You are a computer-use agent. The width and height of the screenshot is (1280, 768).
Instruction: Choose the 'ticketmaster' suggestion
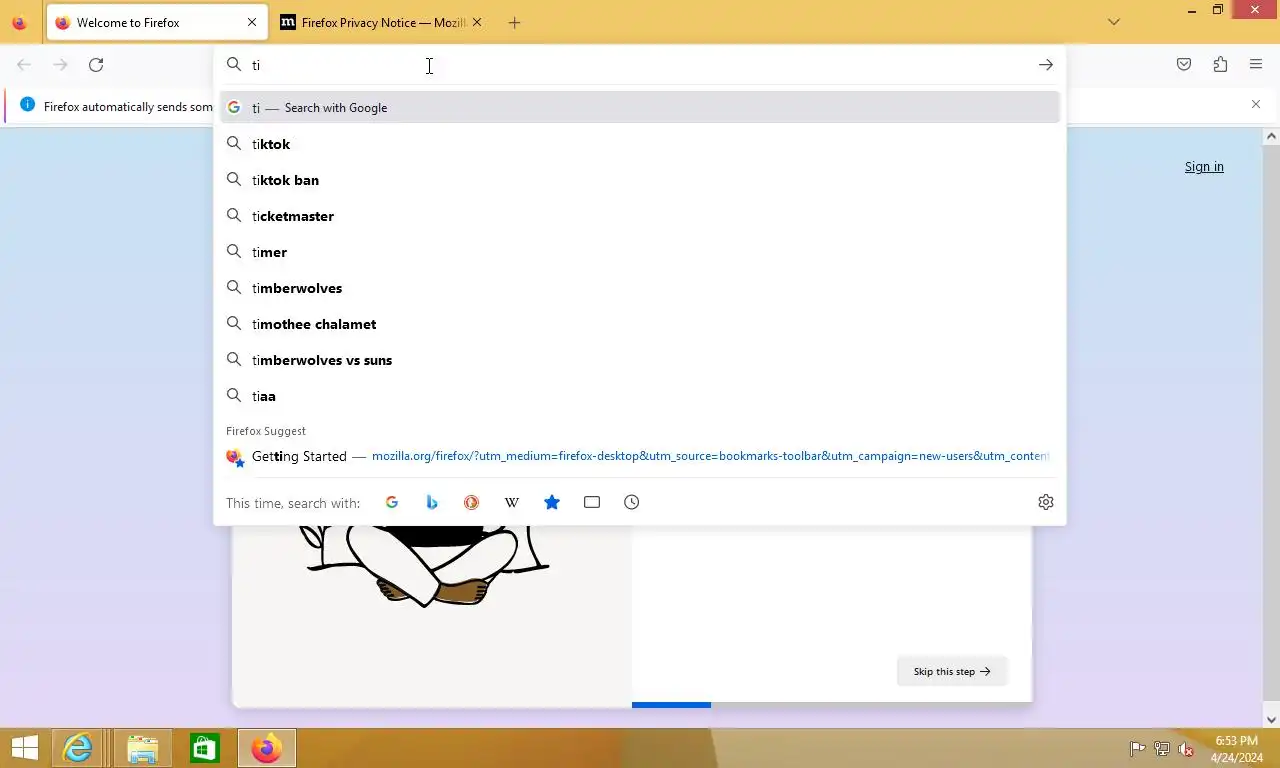tap(640, 216)
